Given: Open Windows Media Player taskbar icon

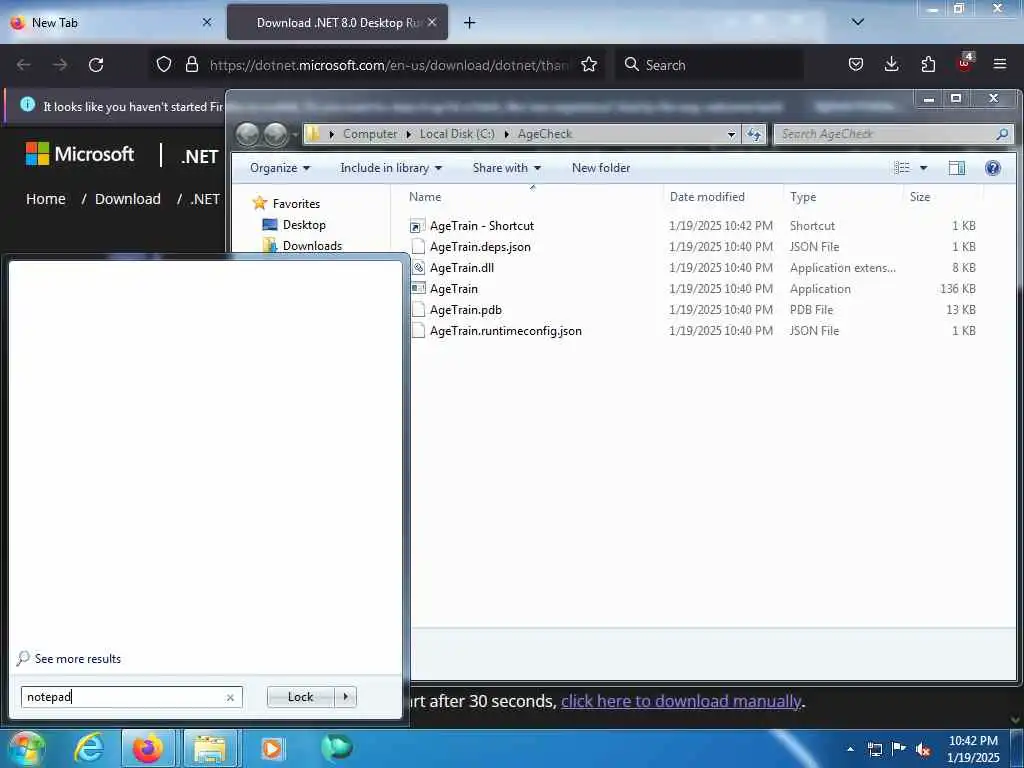Looking at the screenshot, I should 272,748.
